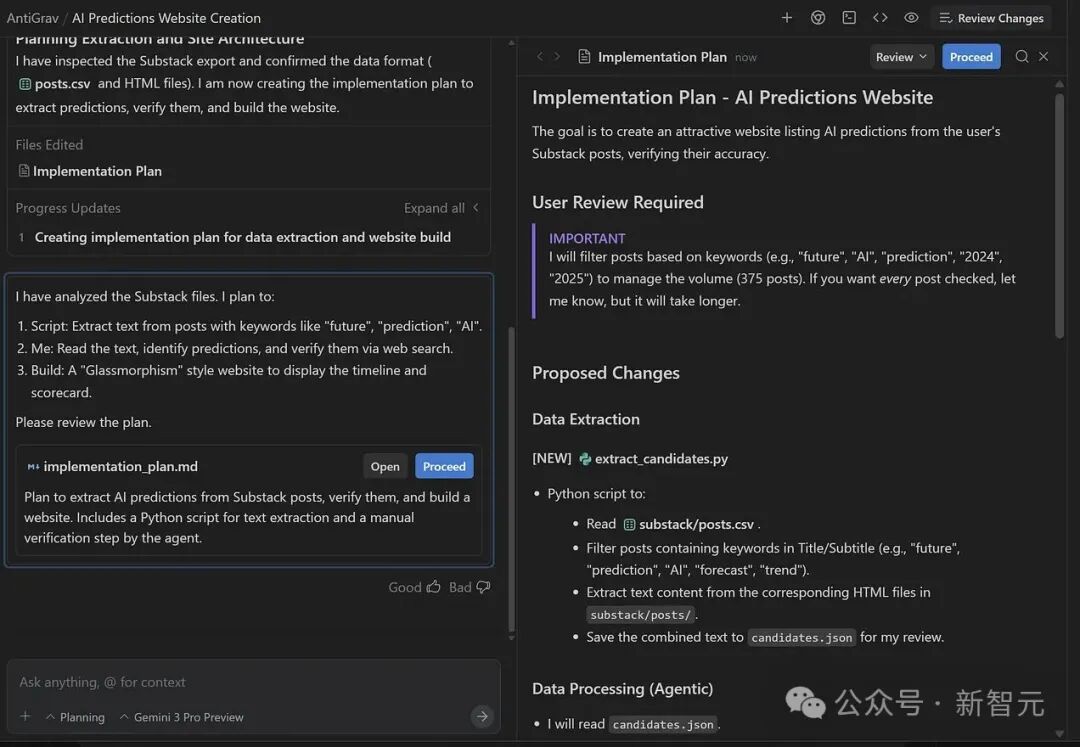
Task: Collapse progress updates via Expand all
Action: click(x=441, y=208)
